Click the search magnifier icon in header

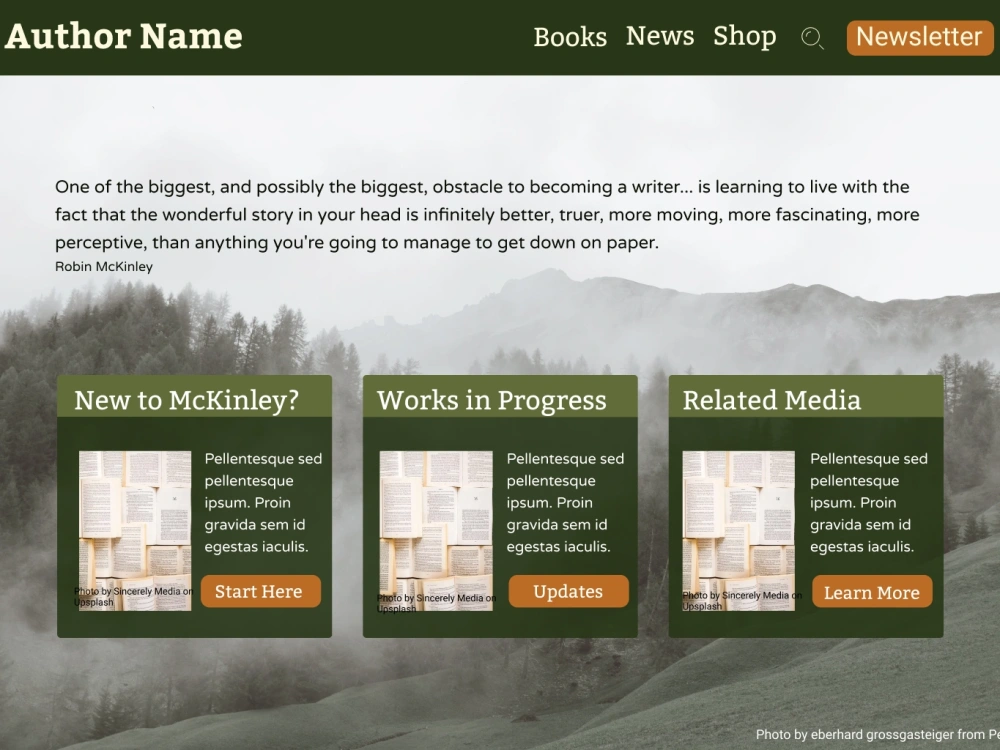(x=812, y=38)
